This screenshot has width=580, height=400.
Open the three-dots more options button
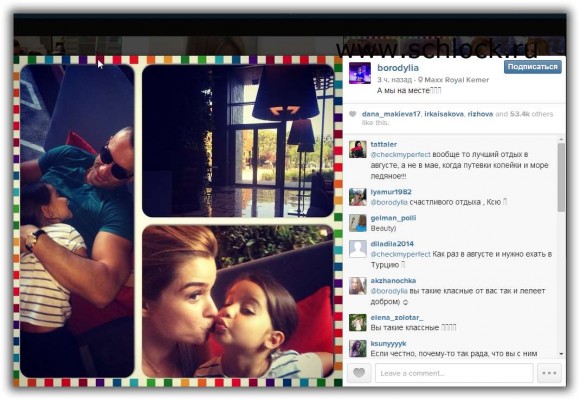click(549, 373)
